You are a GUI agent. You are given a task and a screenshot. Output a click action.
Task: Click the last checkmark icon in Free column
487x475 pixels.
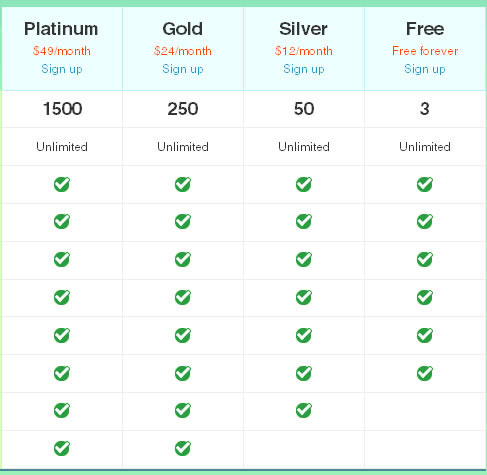(425, 373)
